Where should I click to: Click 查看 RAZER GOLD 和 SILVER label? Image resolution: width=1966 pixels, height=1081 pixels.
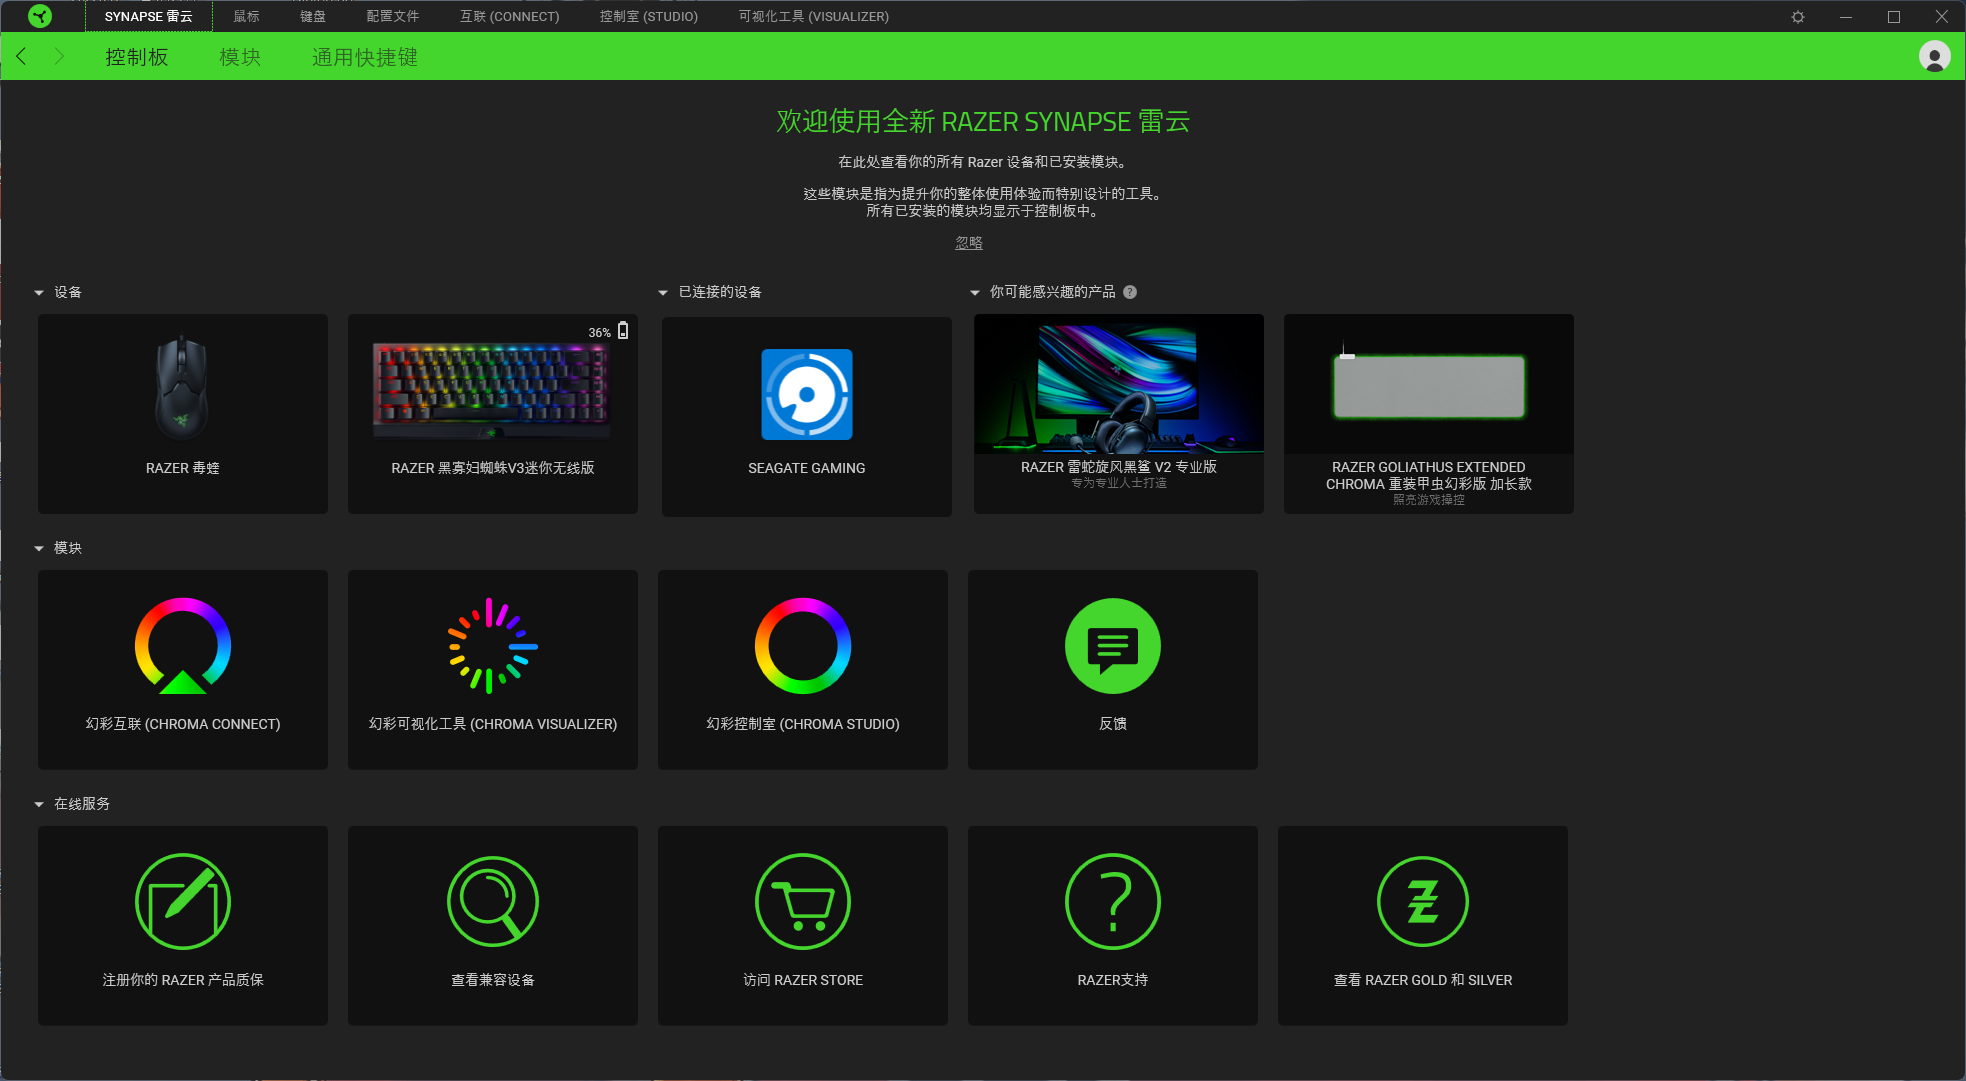1423,980
